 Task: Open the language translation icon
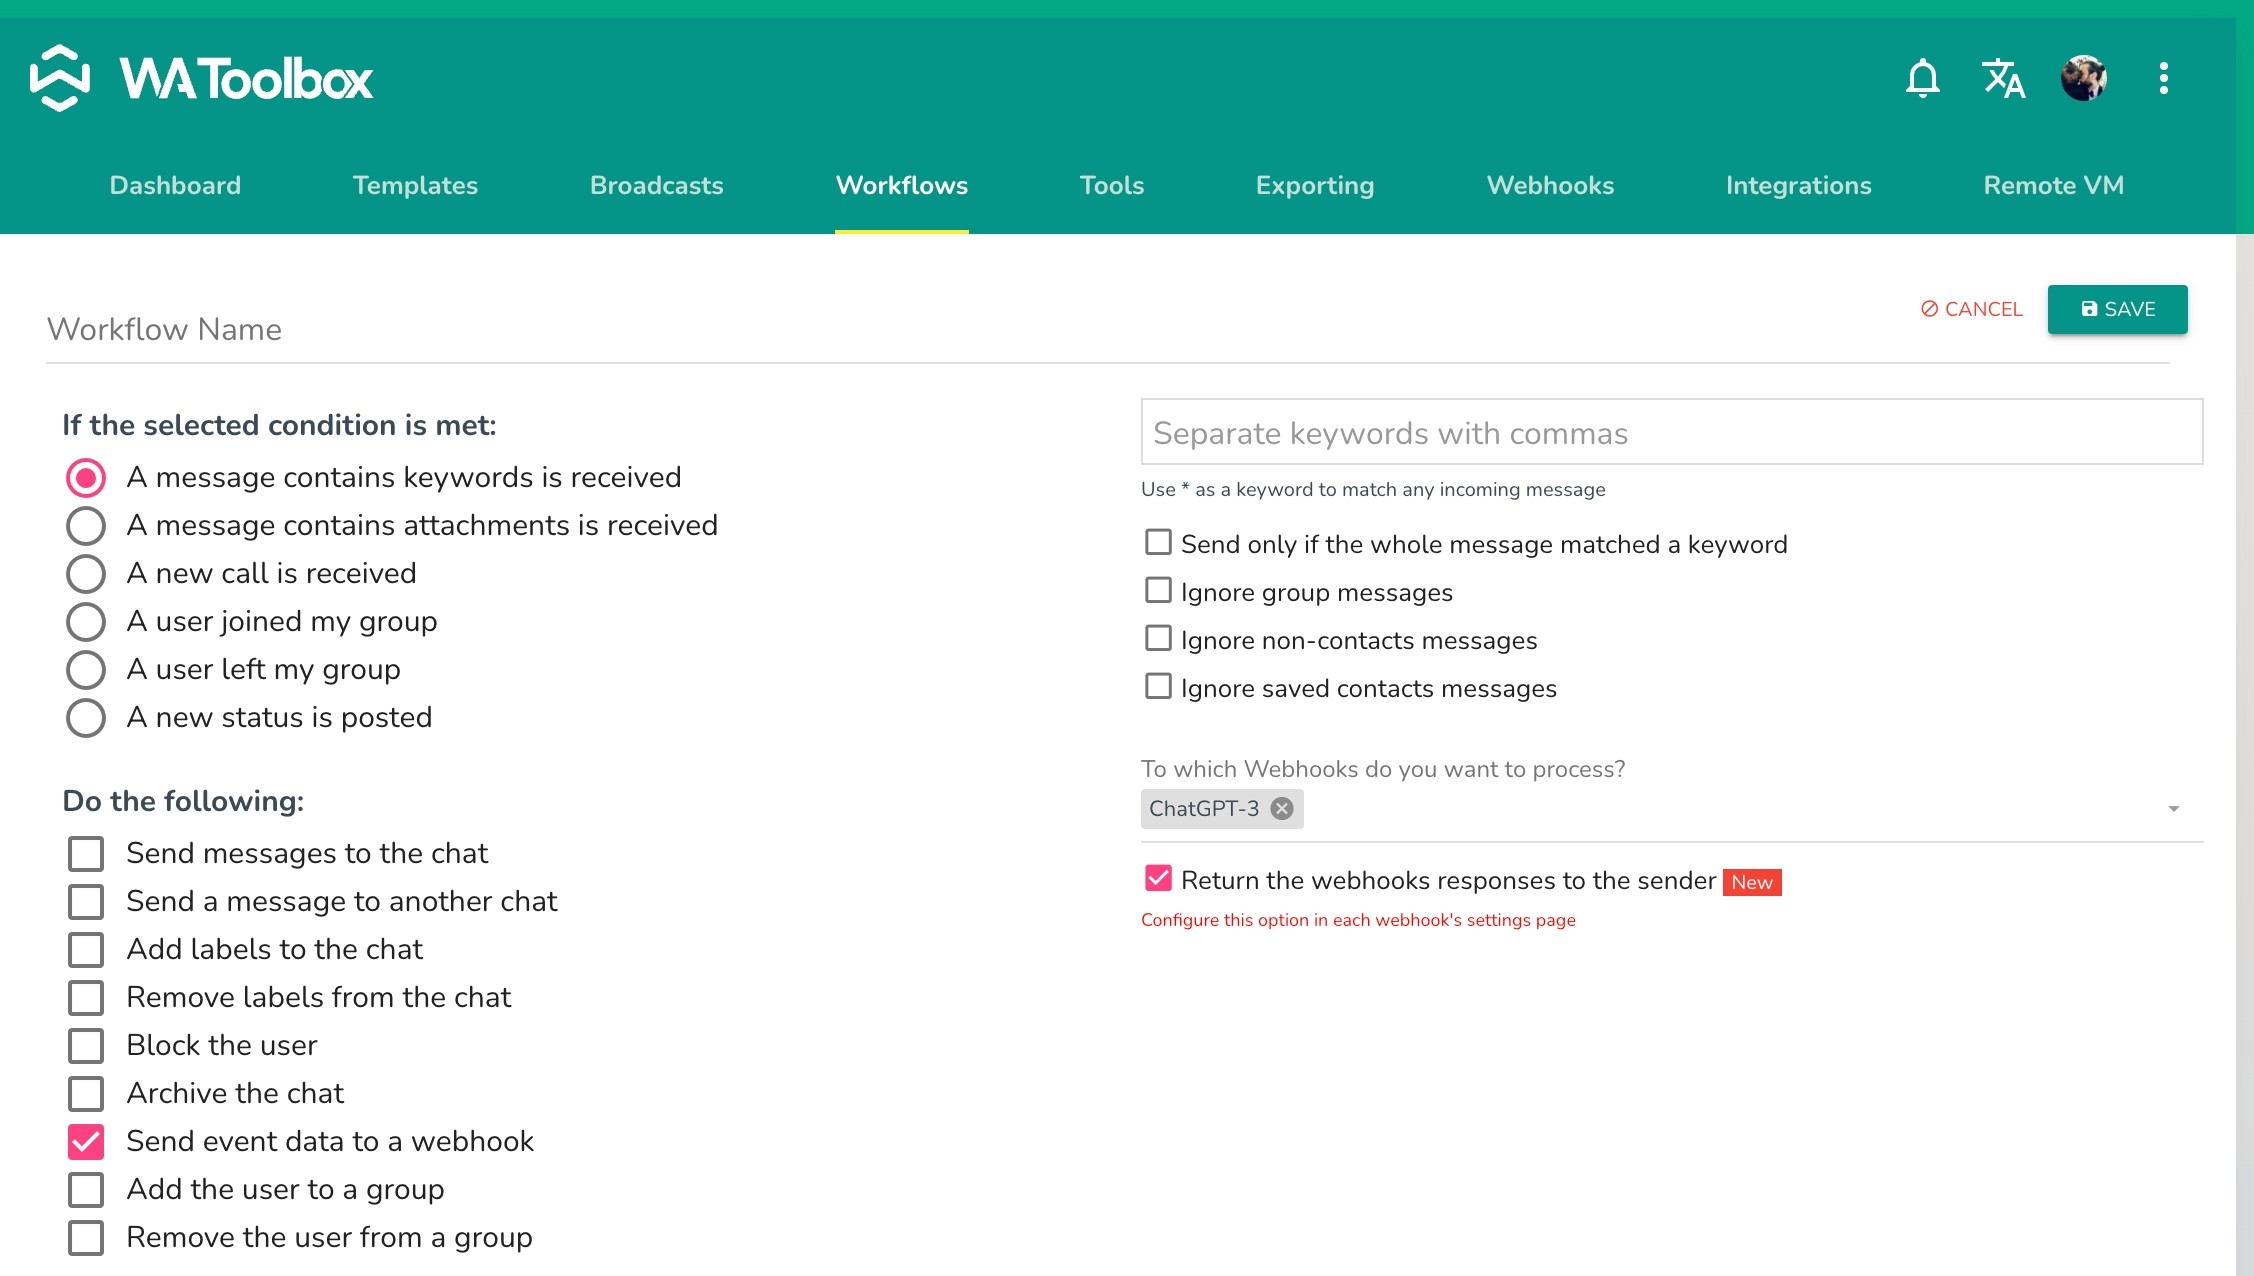(x=2003, y=78)
